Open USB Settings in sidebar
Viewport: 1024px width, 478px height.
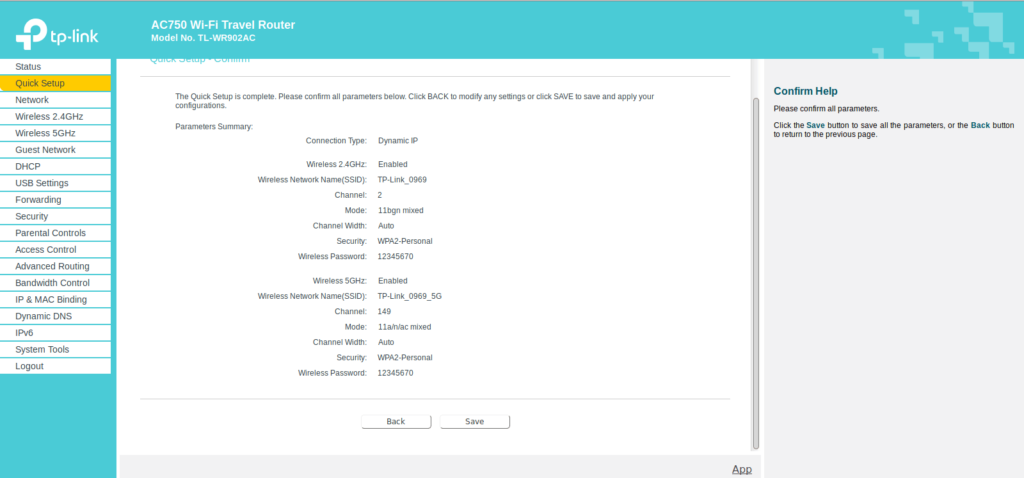[x=42, y=183]
